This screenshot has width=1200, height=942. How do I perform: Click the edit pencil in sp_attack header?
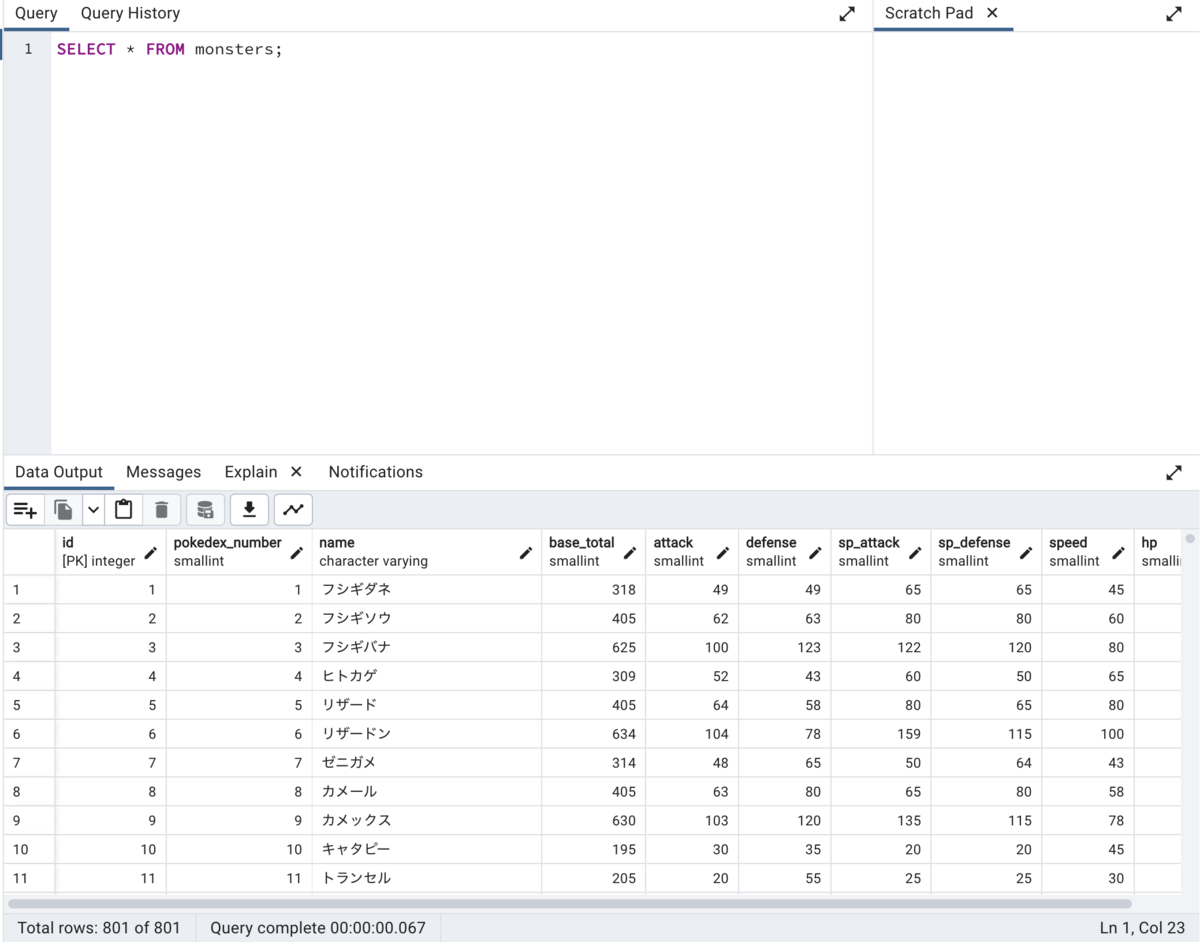[x=915, y=552]
